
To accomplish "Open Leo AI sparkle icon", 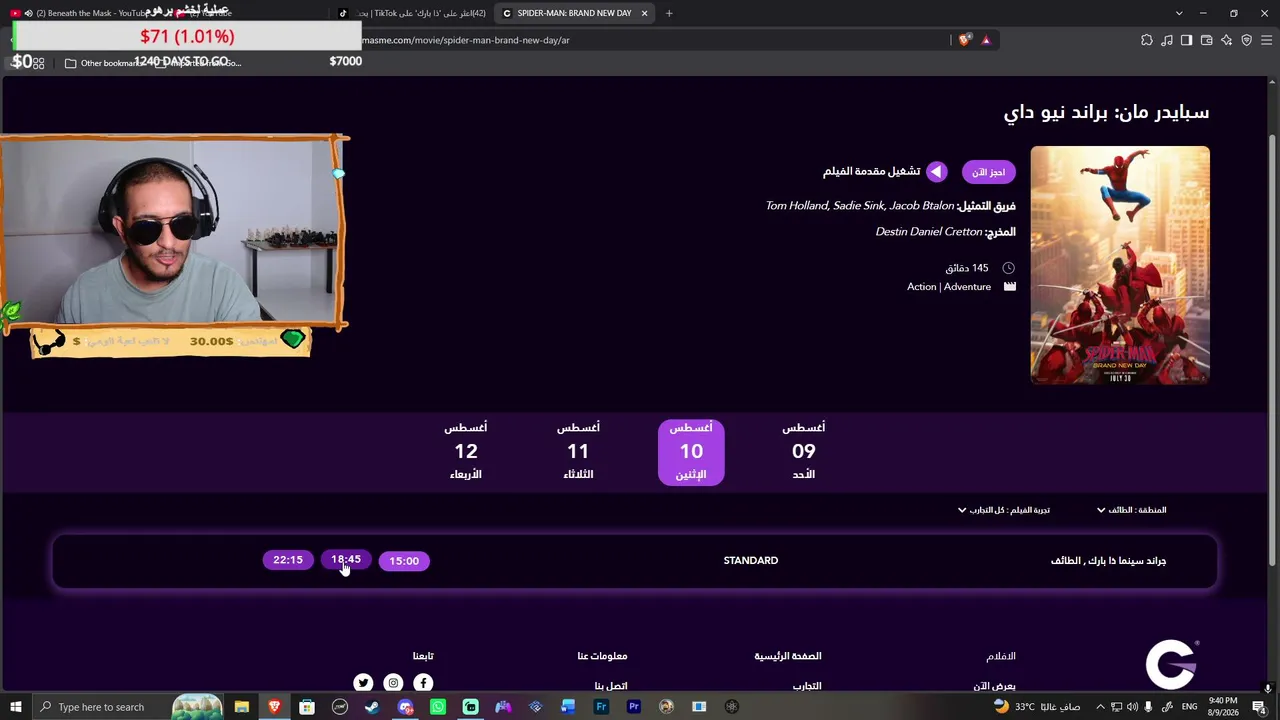I will tap(1226, 40).
